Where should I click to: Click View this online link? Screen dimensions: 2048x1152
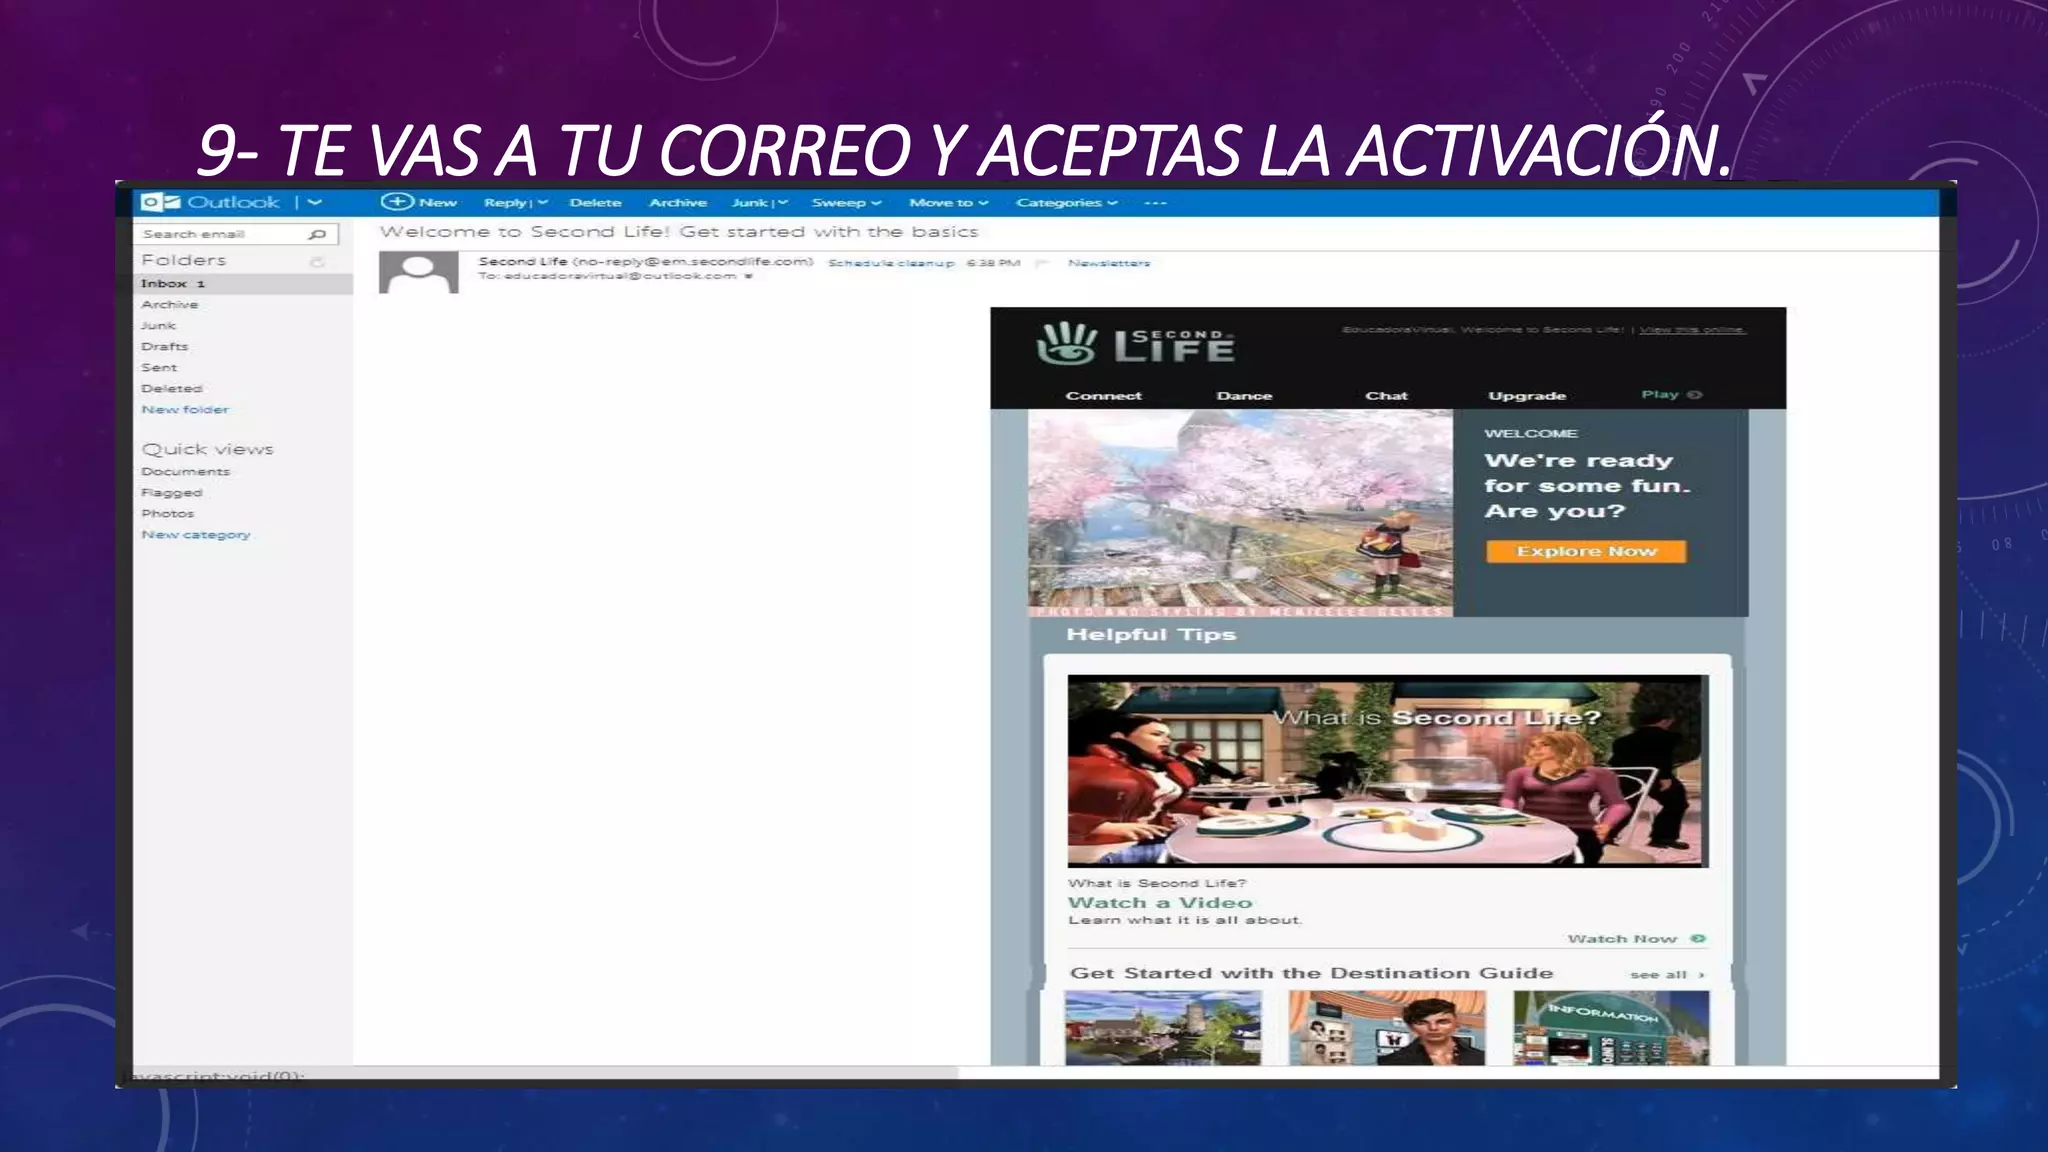(x=1693, y=330)
